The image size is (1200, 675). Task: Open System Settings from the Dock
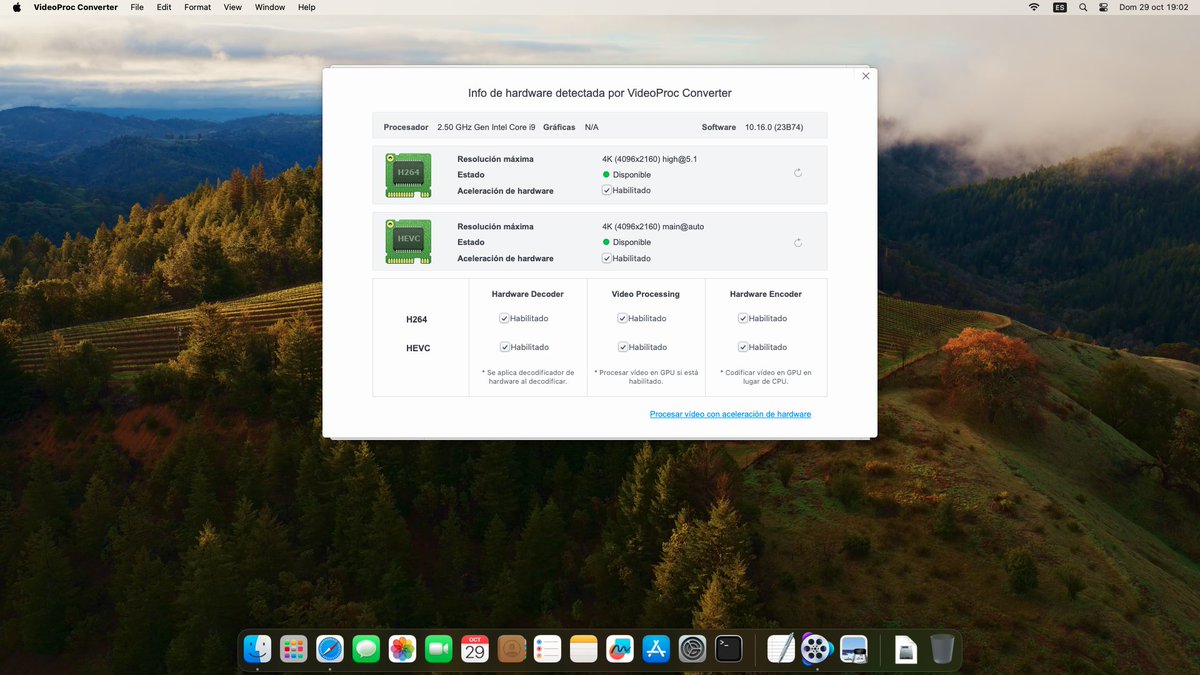692,649
